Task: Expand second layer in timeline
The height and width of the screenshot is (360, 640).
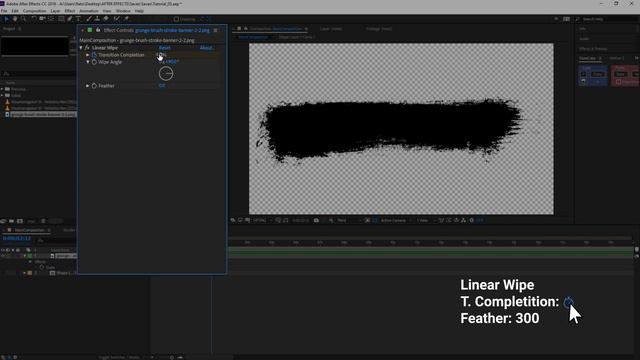Action: (24, 273)
